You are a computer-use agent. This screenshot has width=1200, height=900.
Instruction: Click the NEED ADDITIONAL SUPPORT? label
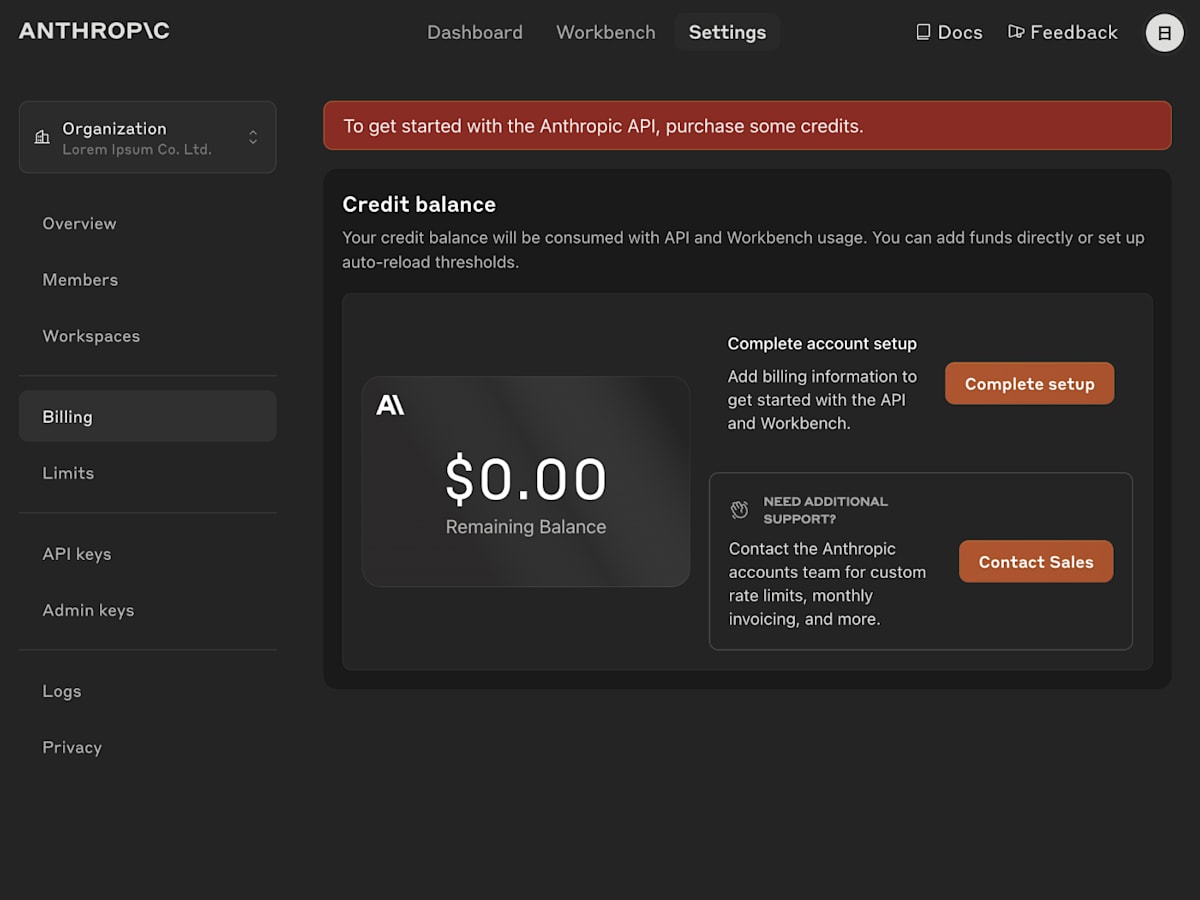[x=826, y=510]
